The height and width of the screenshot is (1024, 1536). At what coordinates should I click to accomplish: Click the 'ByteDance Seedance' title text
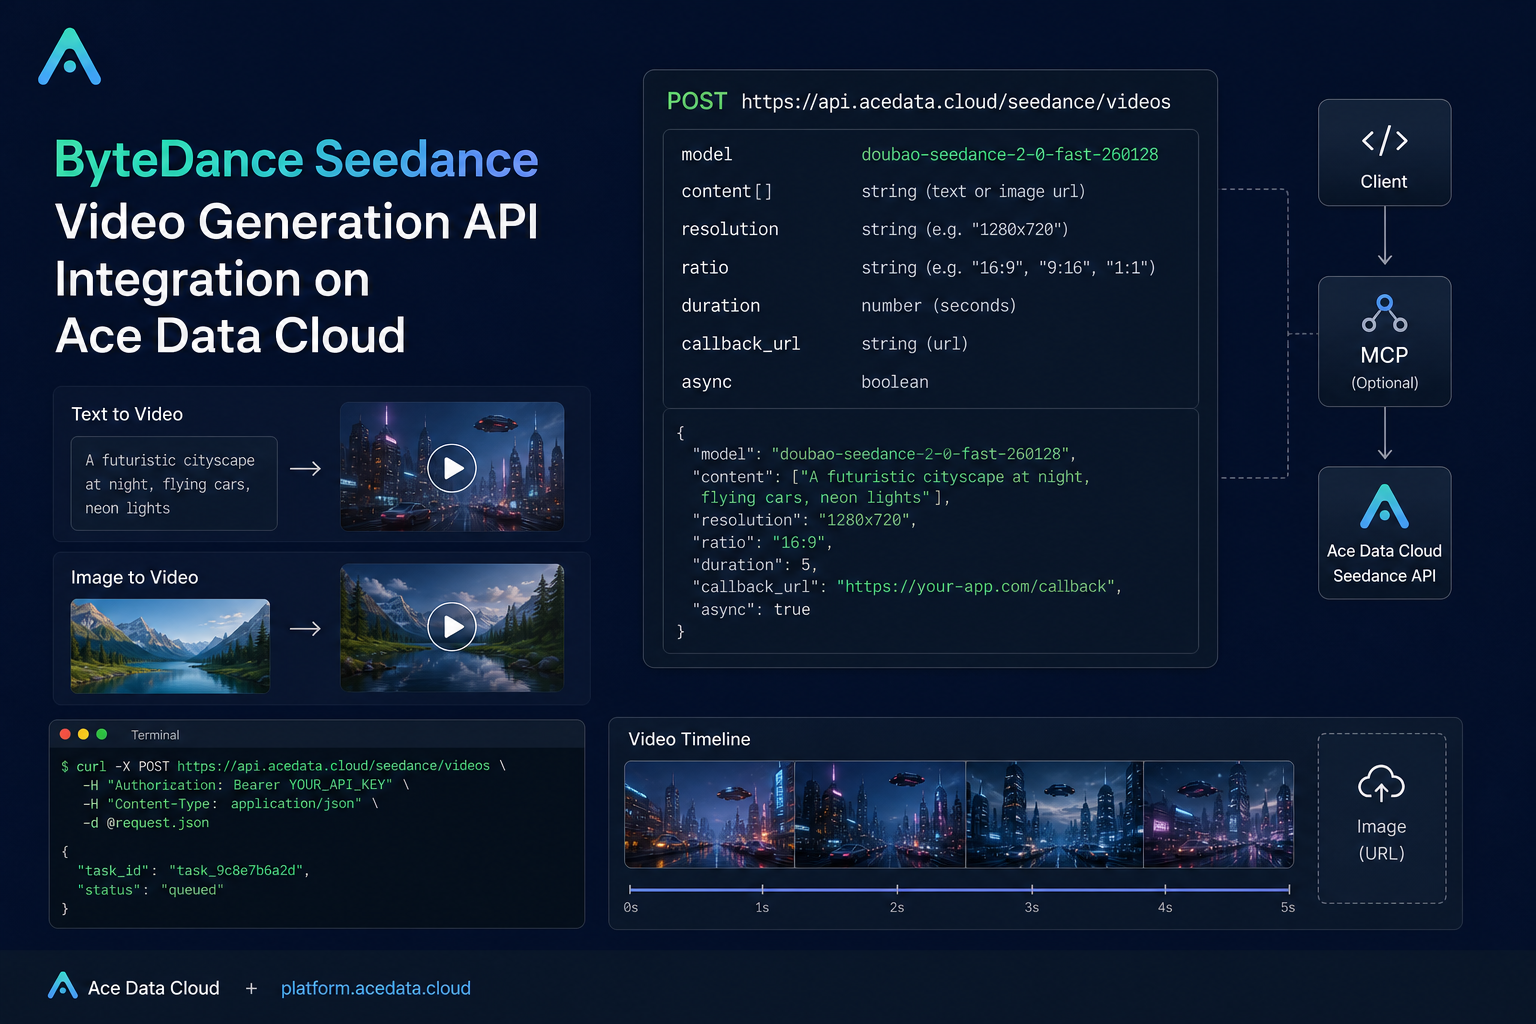(296, 160)
